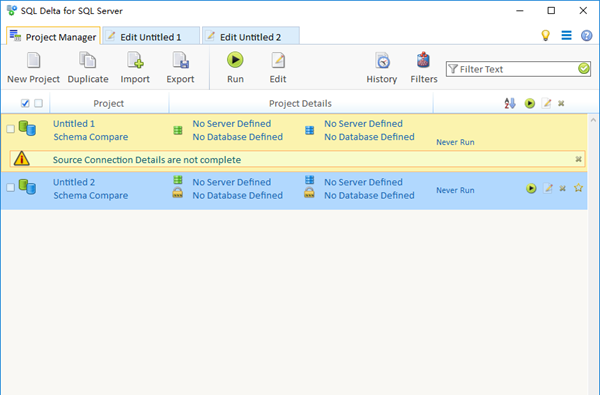Viewport: 600px width, 395px height.
Task: Open the Filters tool
Action: pos(424,68)
